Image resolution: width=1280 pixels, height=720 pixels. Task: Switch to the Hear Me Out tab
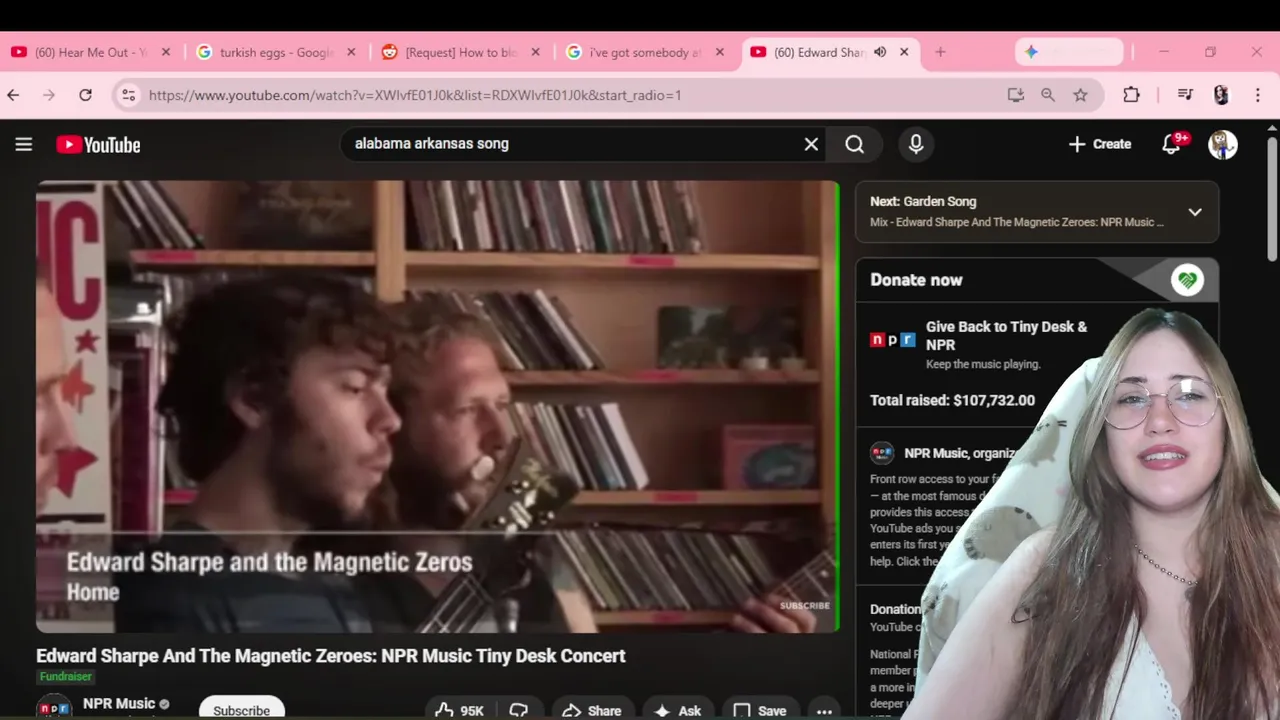pos(92,52)
